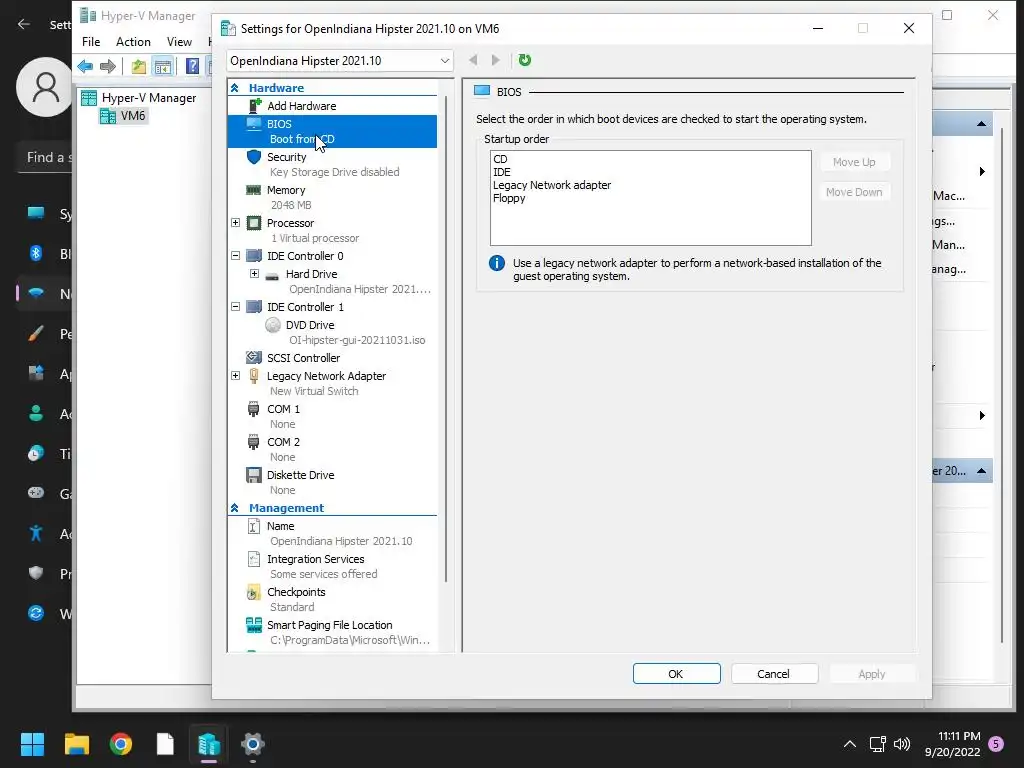Click the hardware list vertical scrollbar
This screenshot has height=768, width=1024.
446,338
